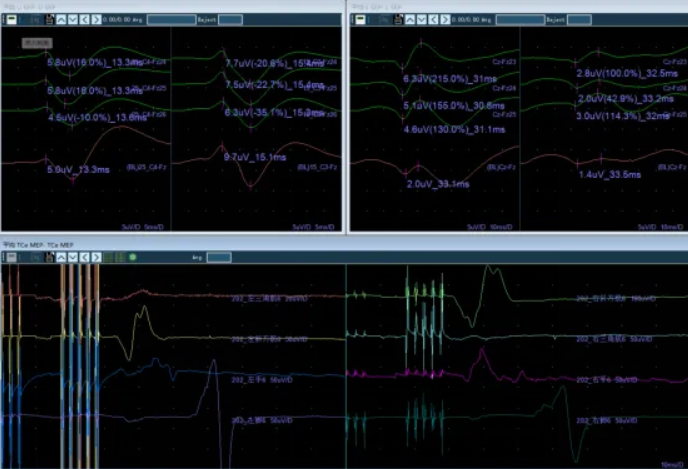Viewport: 688px width, 469px height.
Task: Click the up arrow in upper-right SEP window toolbar
Action: (x=410, y=19)
